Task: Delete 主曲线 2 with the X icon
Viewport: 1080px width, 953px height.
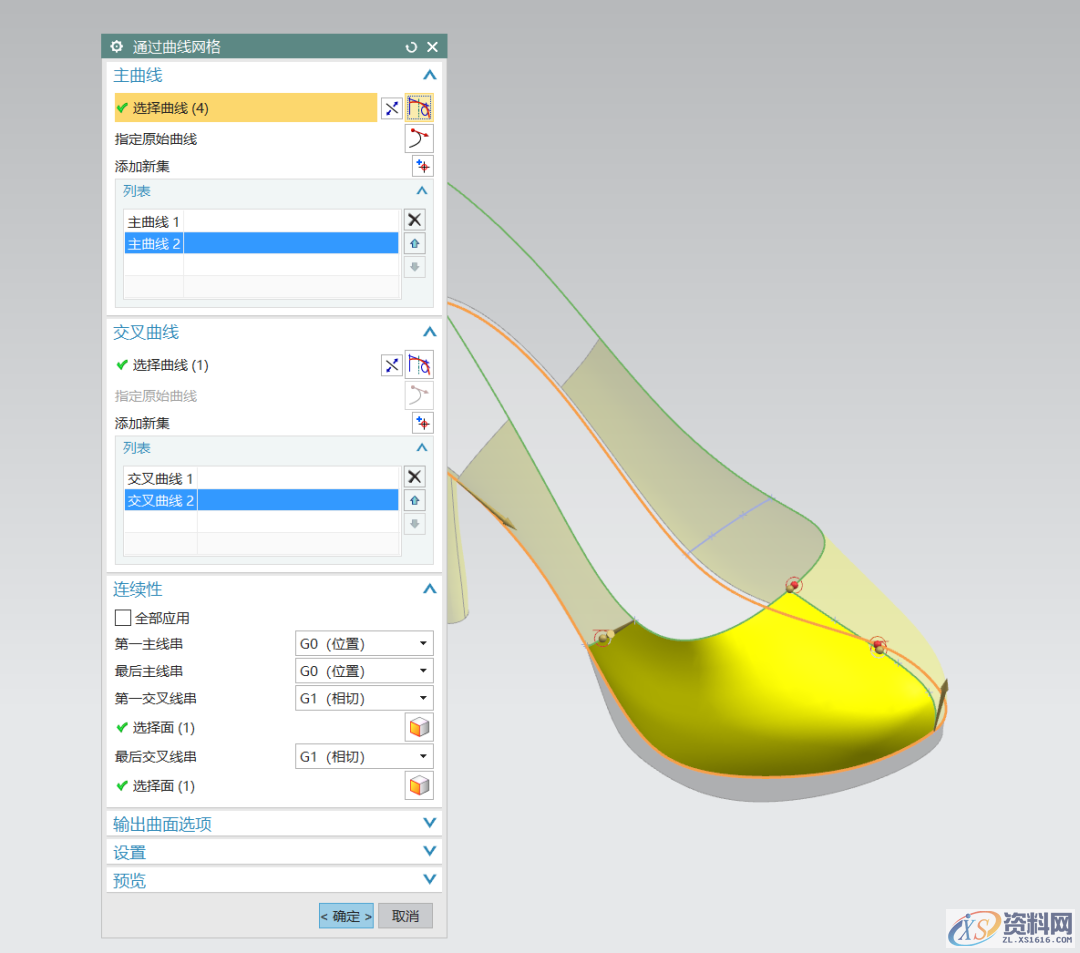Action: tap(414, 219)
